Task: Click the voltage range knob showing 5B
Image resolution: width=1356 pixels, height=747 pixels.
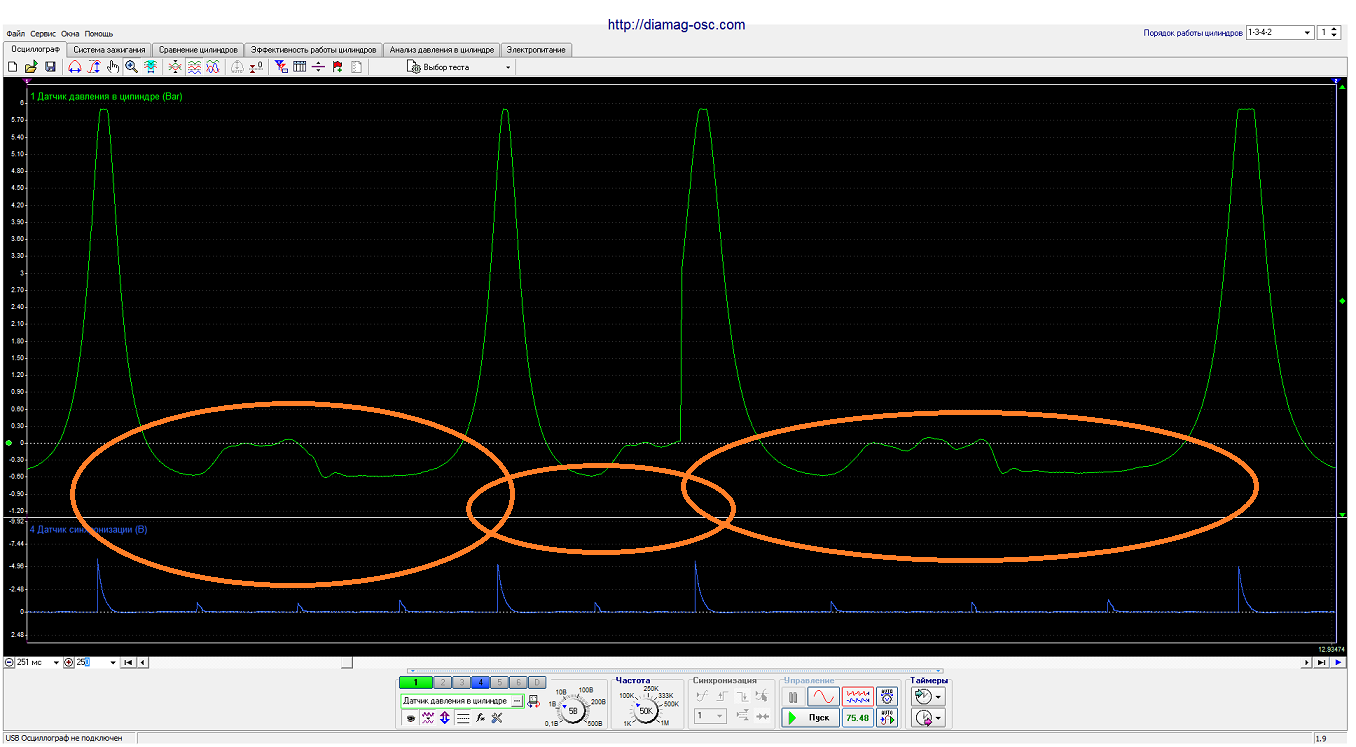Action: pos(573,711)
